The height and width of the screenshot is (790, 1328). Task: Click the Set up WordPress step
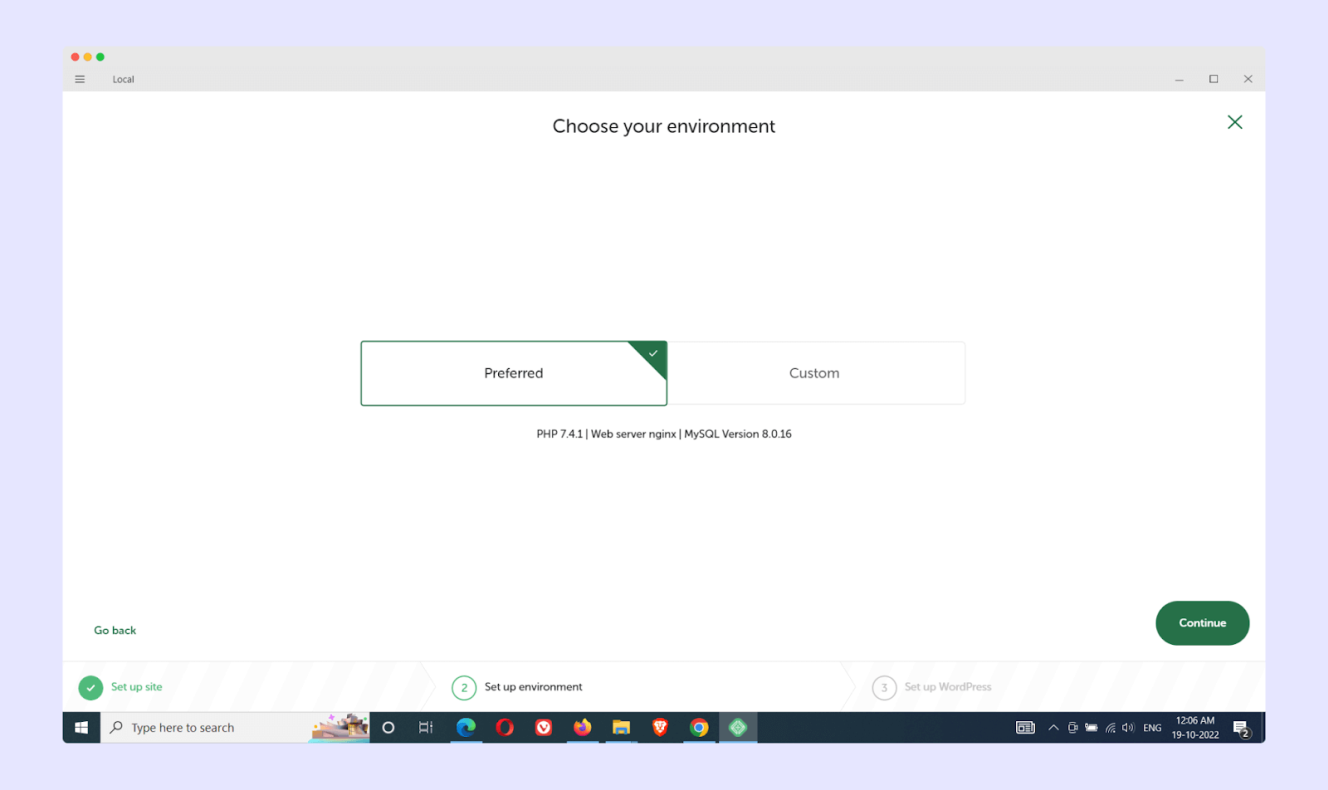pyautogui.click(x=948, y=687)
